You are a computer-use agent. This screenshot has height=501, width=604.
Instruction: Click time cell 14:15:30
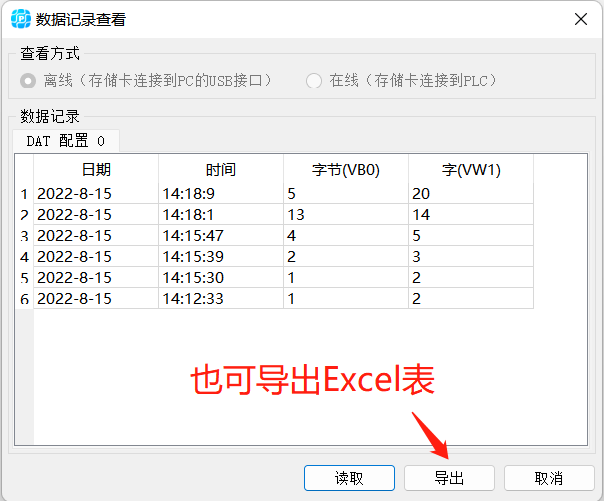pos(221,277)
